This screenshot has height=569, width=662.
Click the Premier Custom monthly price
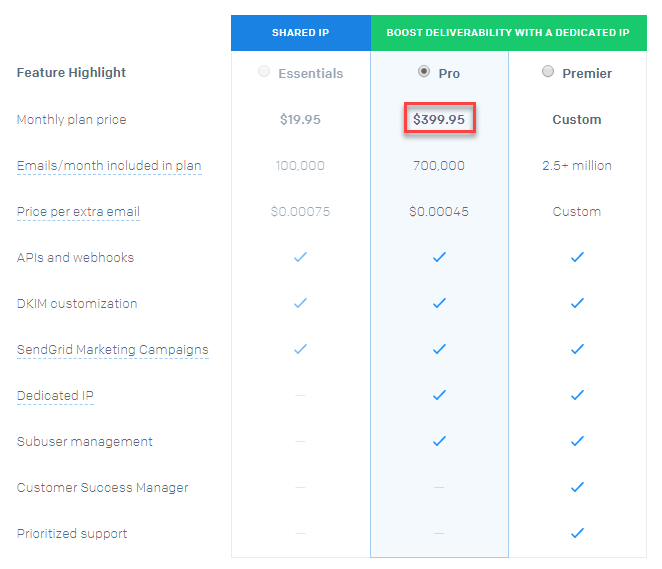(x=577, y=119)
